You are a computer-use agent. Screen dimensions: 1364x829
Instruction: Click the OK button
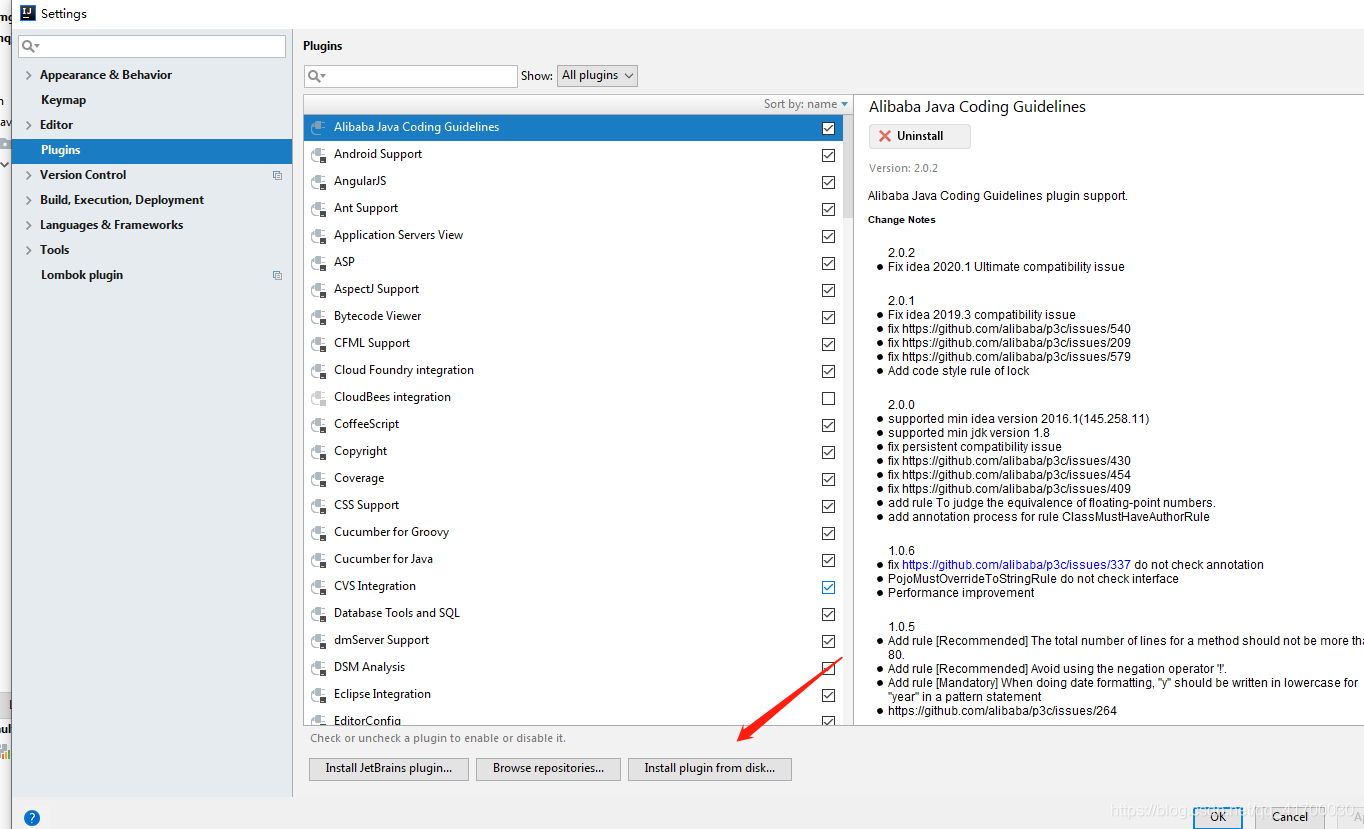(1218, 817)
